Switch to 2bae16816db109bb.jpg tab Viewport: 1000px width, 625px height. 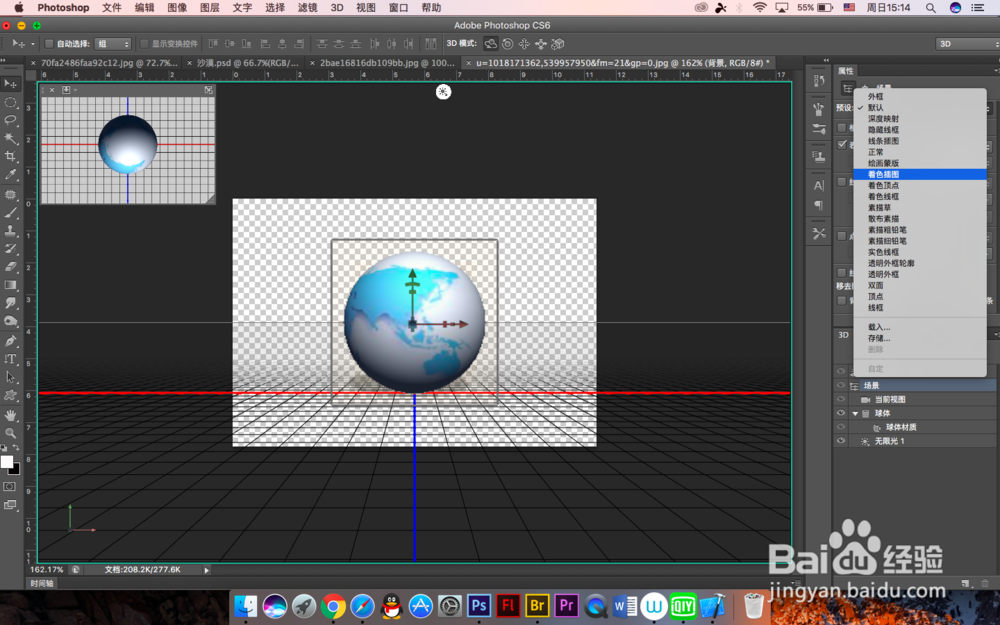click(387, 62)
